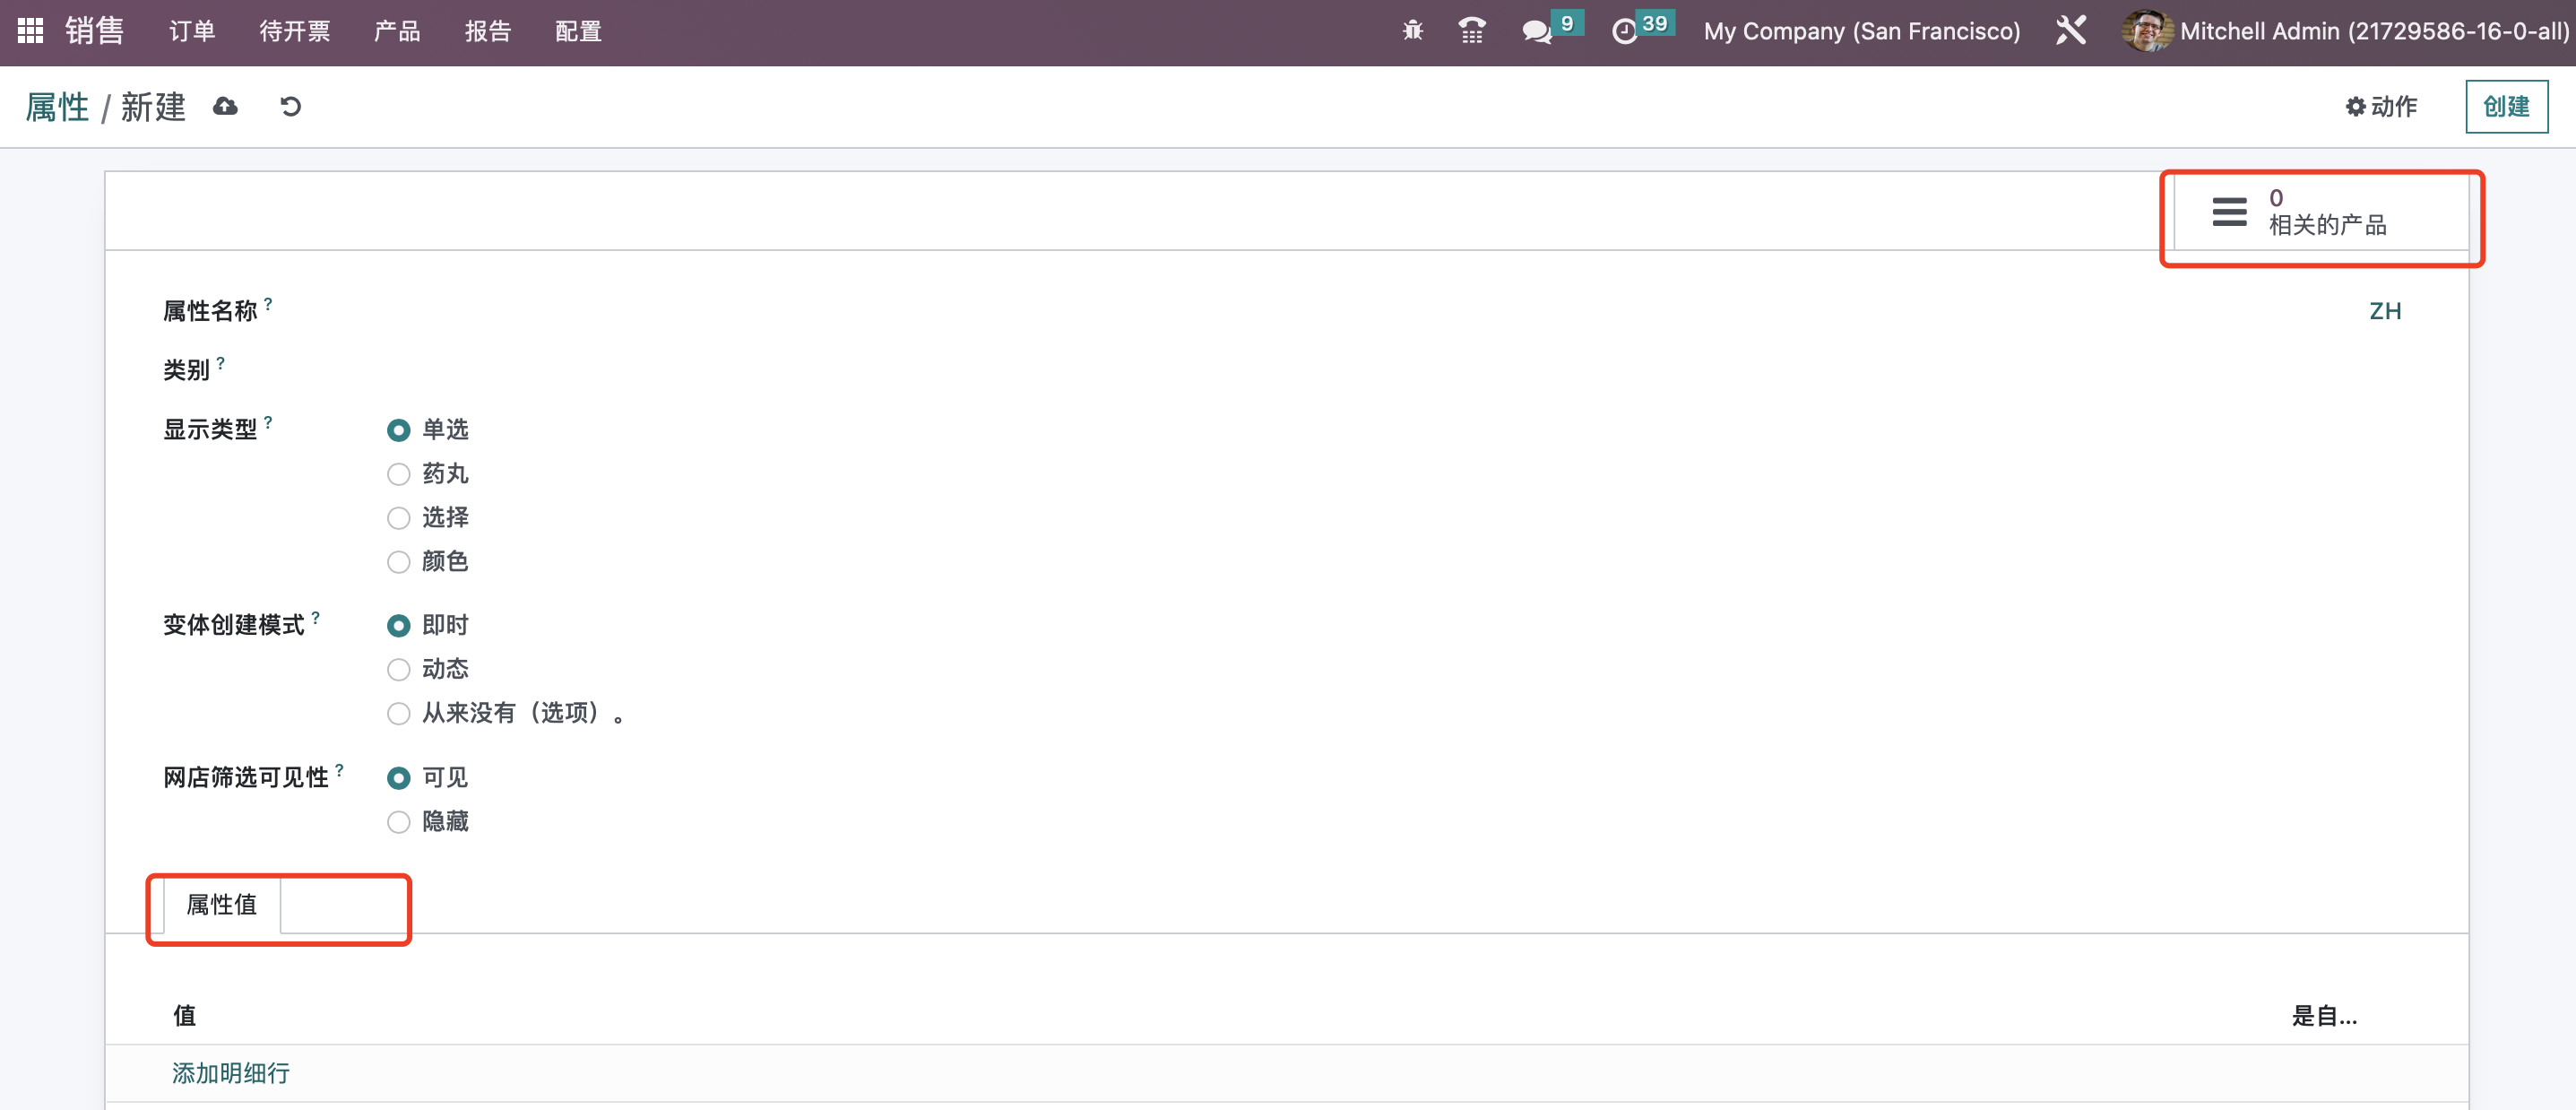Switch to the 属性值 tab
The image size is (2576, 1110).
pos(222,905)
